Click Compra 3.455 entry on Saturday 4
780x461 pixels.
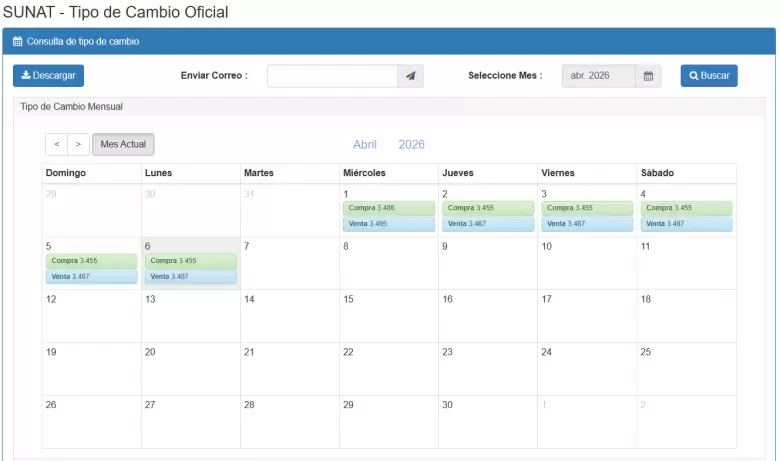pos(686,208)
